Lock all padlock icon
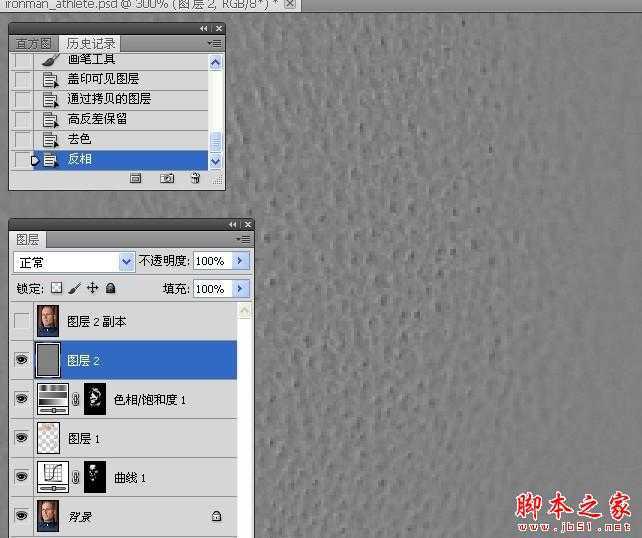The image size is (642, 538). [110, 288]
